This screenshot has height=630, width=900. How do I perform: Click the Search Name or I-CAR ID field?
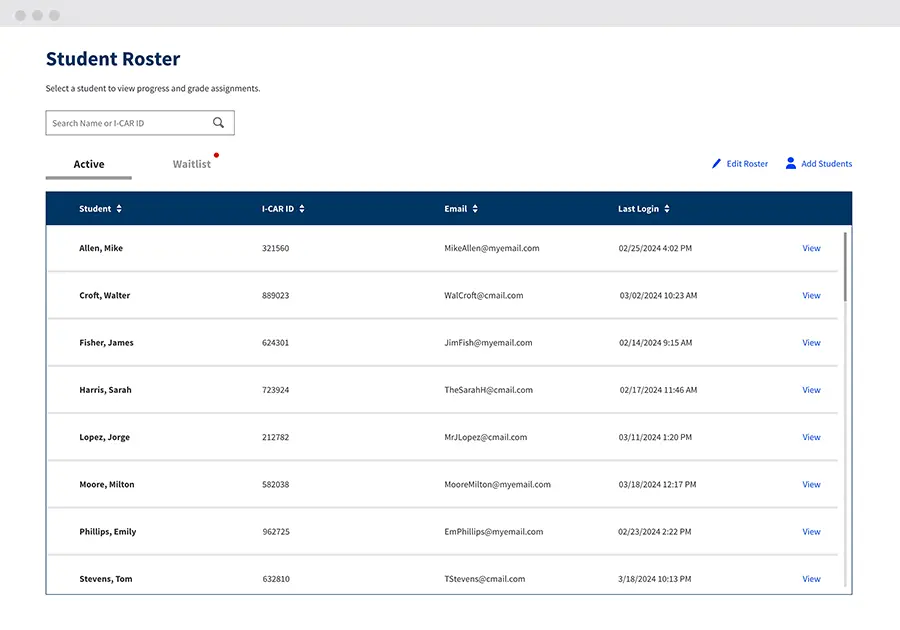(x=128, y=123)
